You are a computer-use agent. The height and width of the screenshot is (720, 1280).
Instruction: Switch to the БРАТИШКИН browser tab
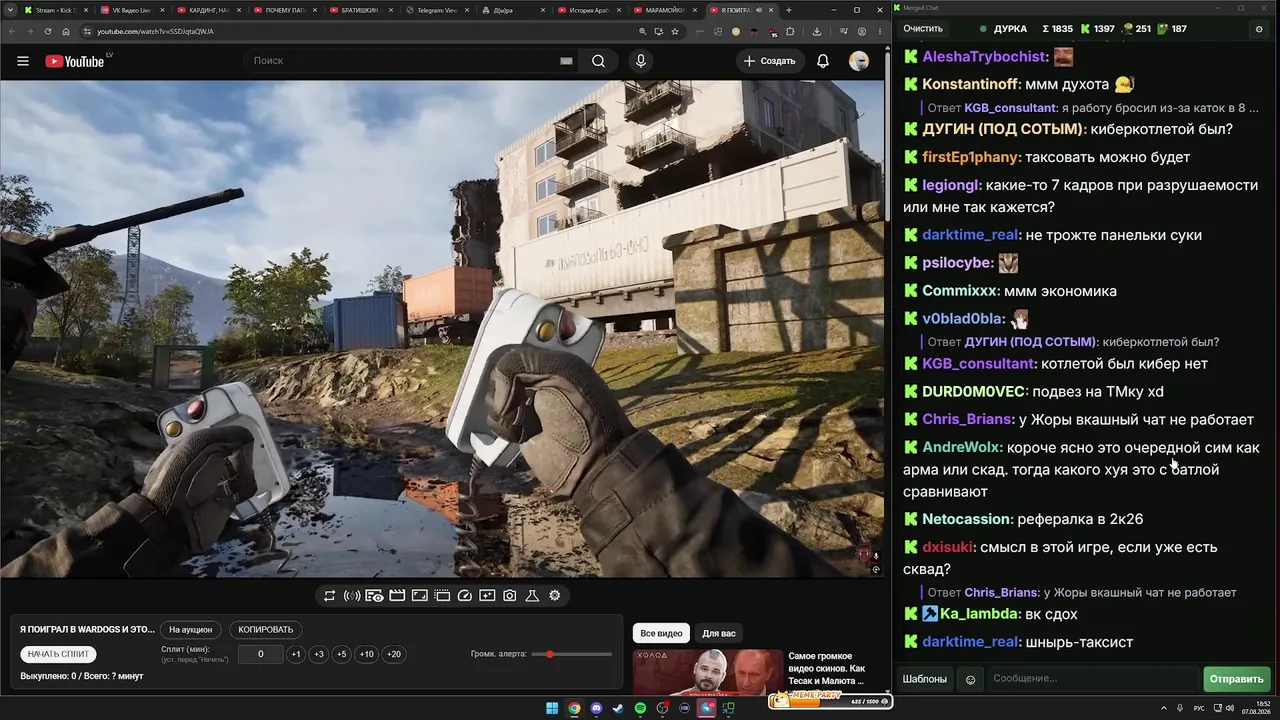(x=361, y=10)
